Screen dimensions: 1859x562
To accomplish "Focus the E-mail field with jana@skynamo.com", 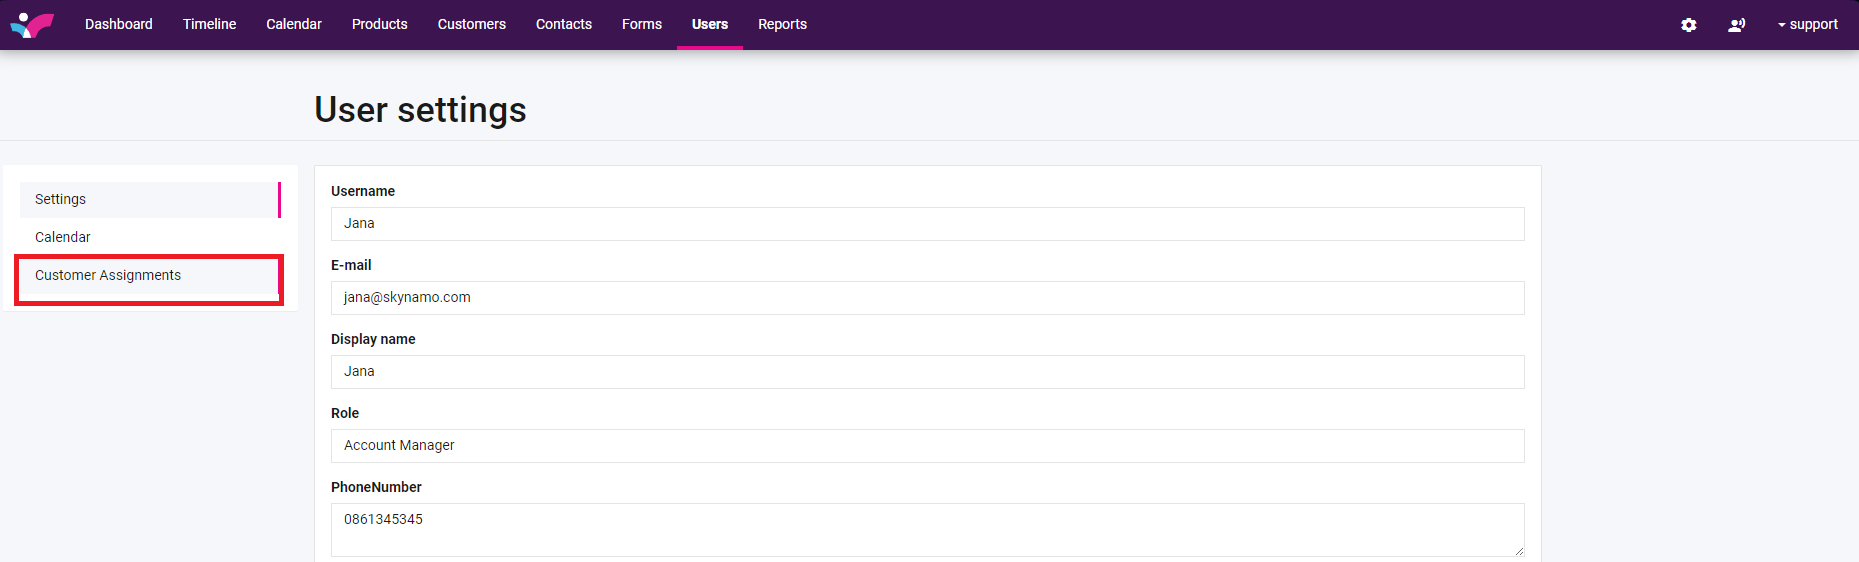I will [926, 298].
